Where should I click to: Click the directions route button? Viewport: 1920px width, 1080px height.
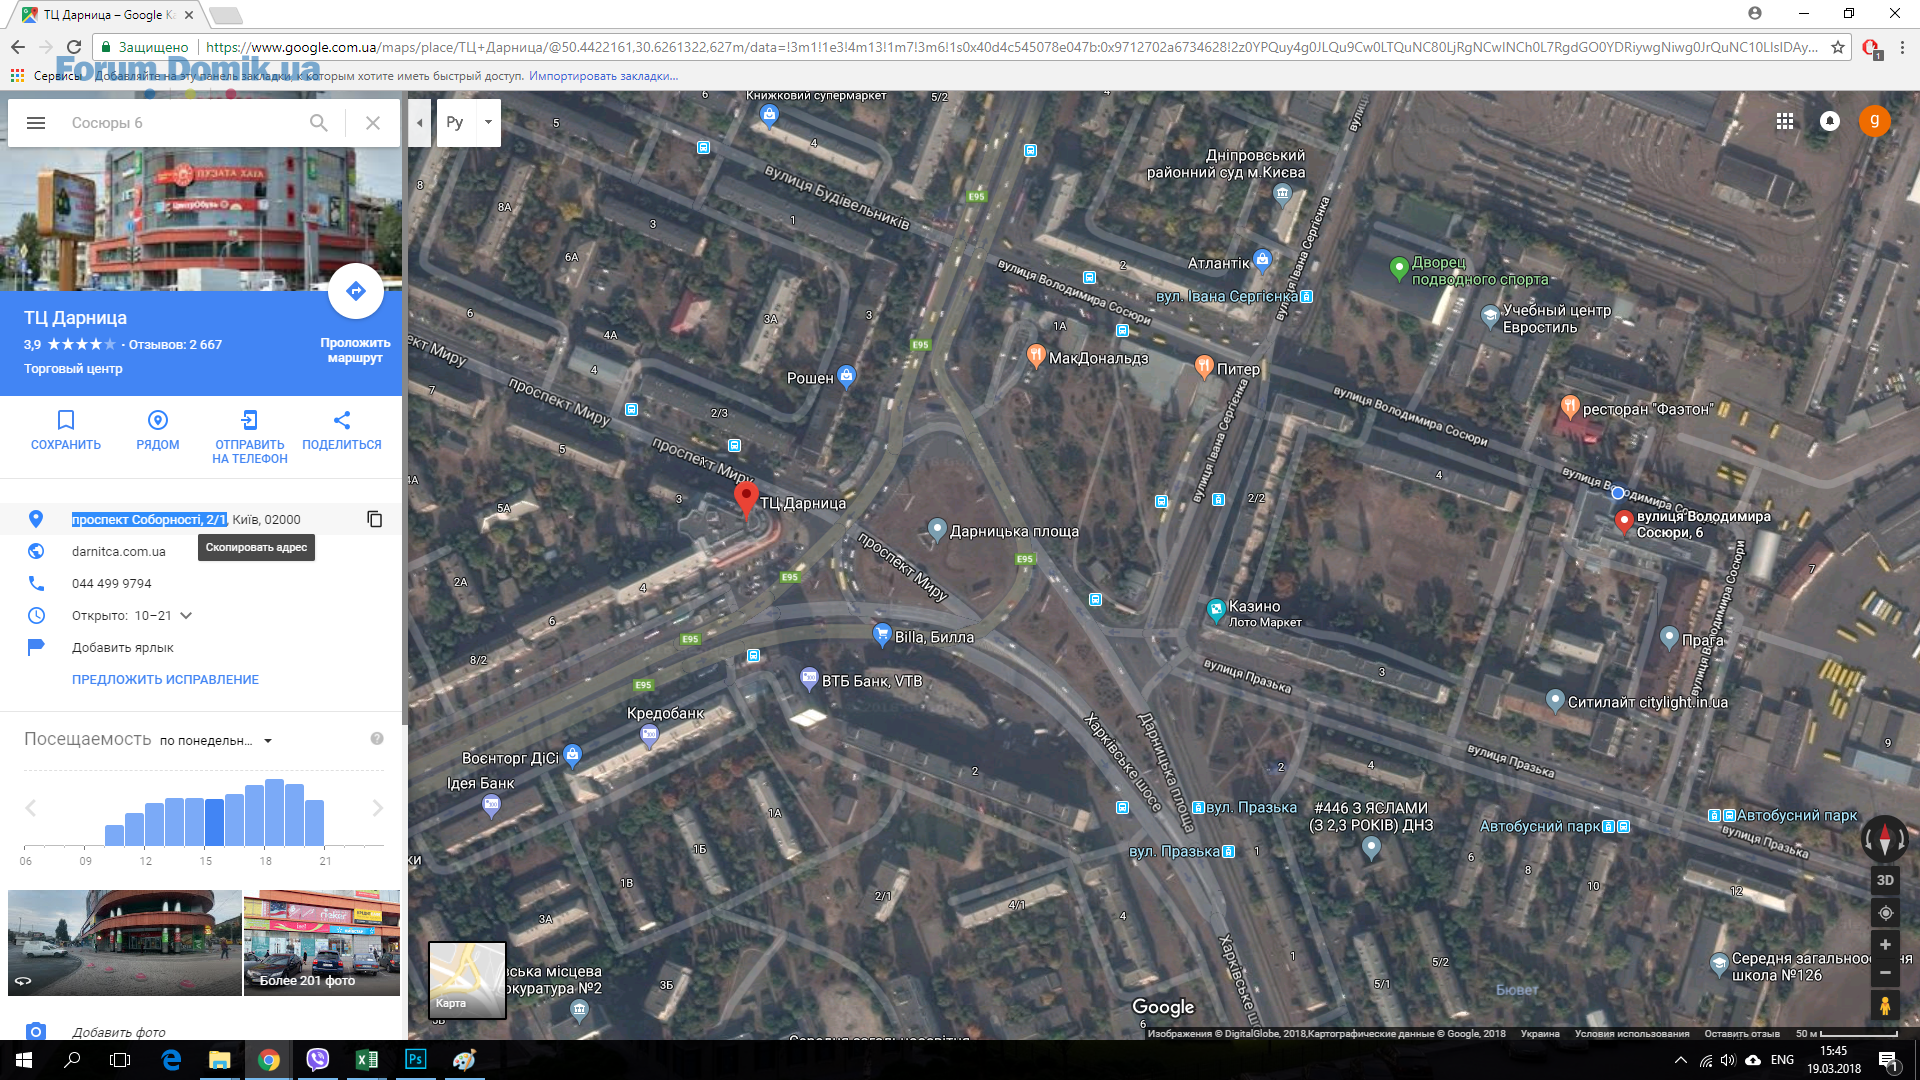356,291
